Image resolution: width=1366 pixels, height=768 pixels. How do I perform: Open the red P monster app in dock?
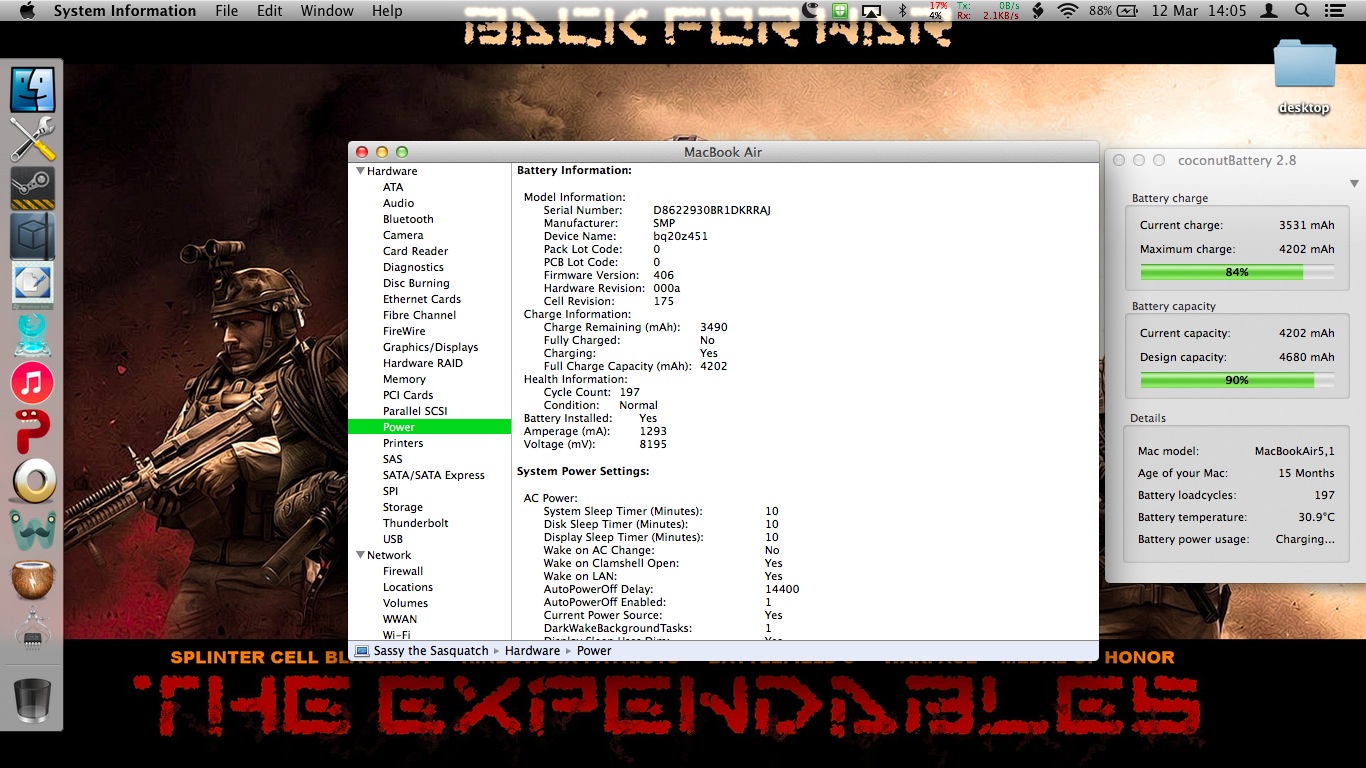32,432
